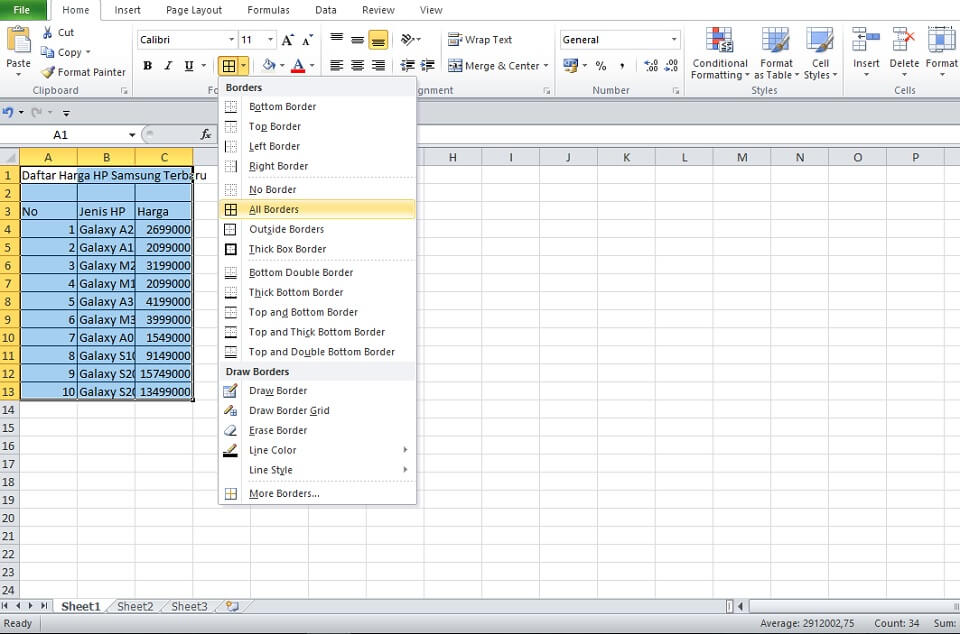Screen dimensions: 960x634
Task: Apply Percent Style formatting
Action: [x=601, y=65]
